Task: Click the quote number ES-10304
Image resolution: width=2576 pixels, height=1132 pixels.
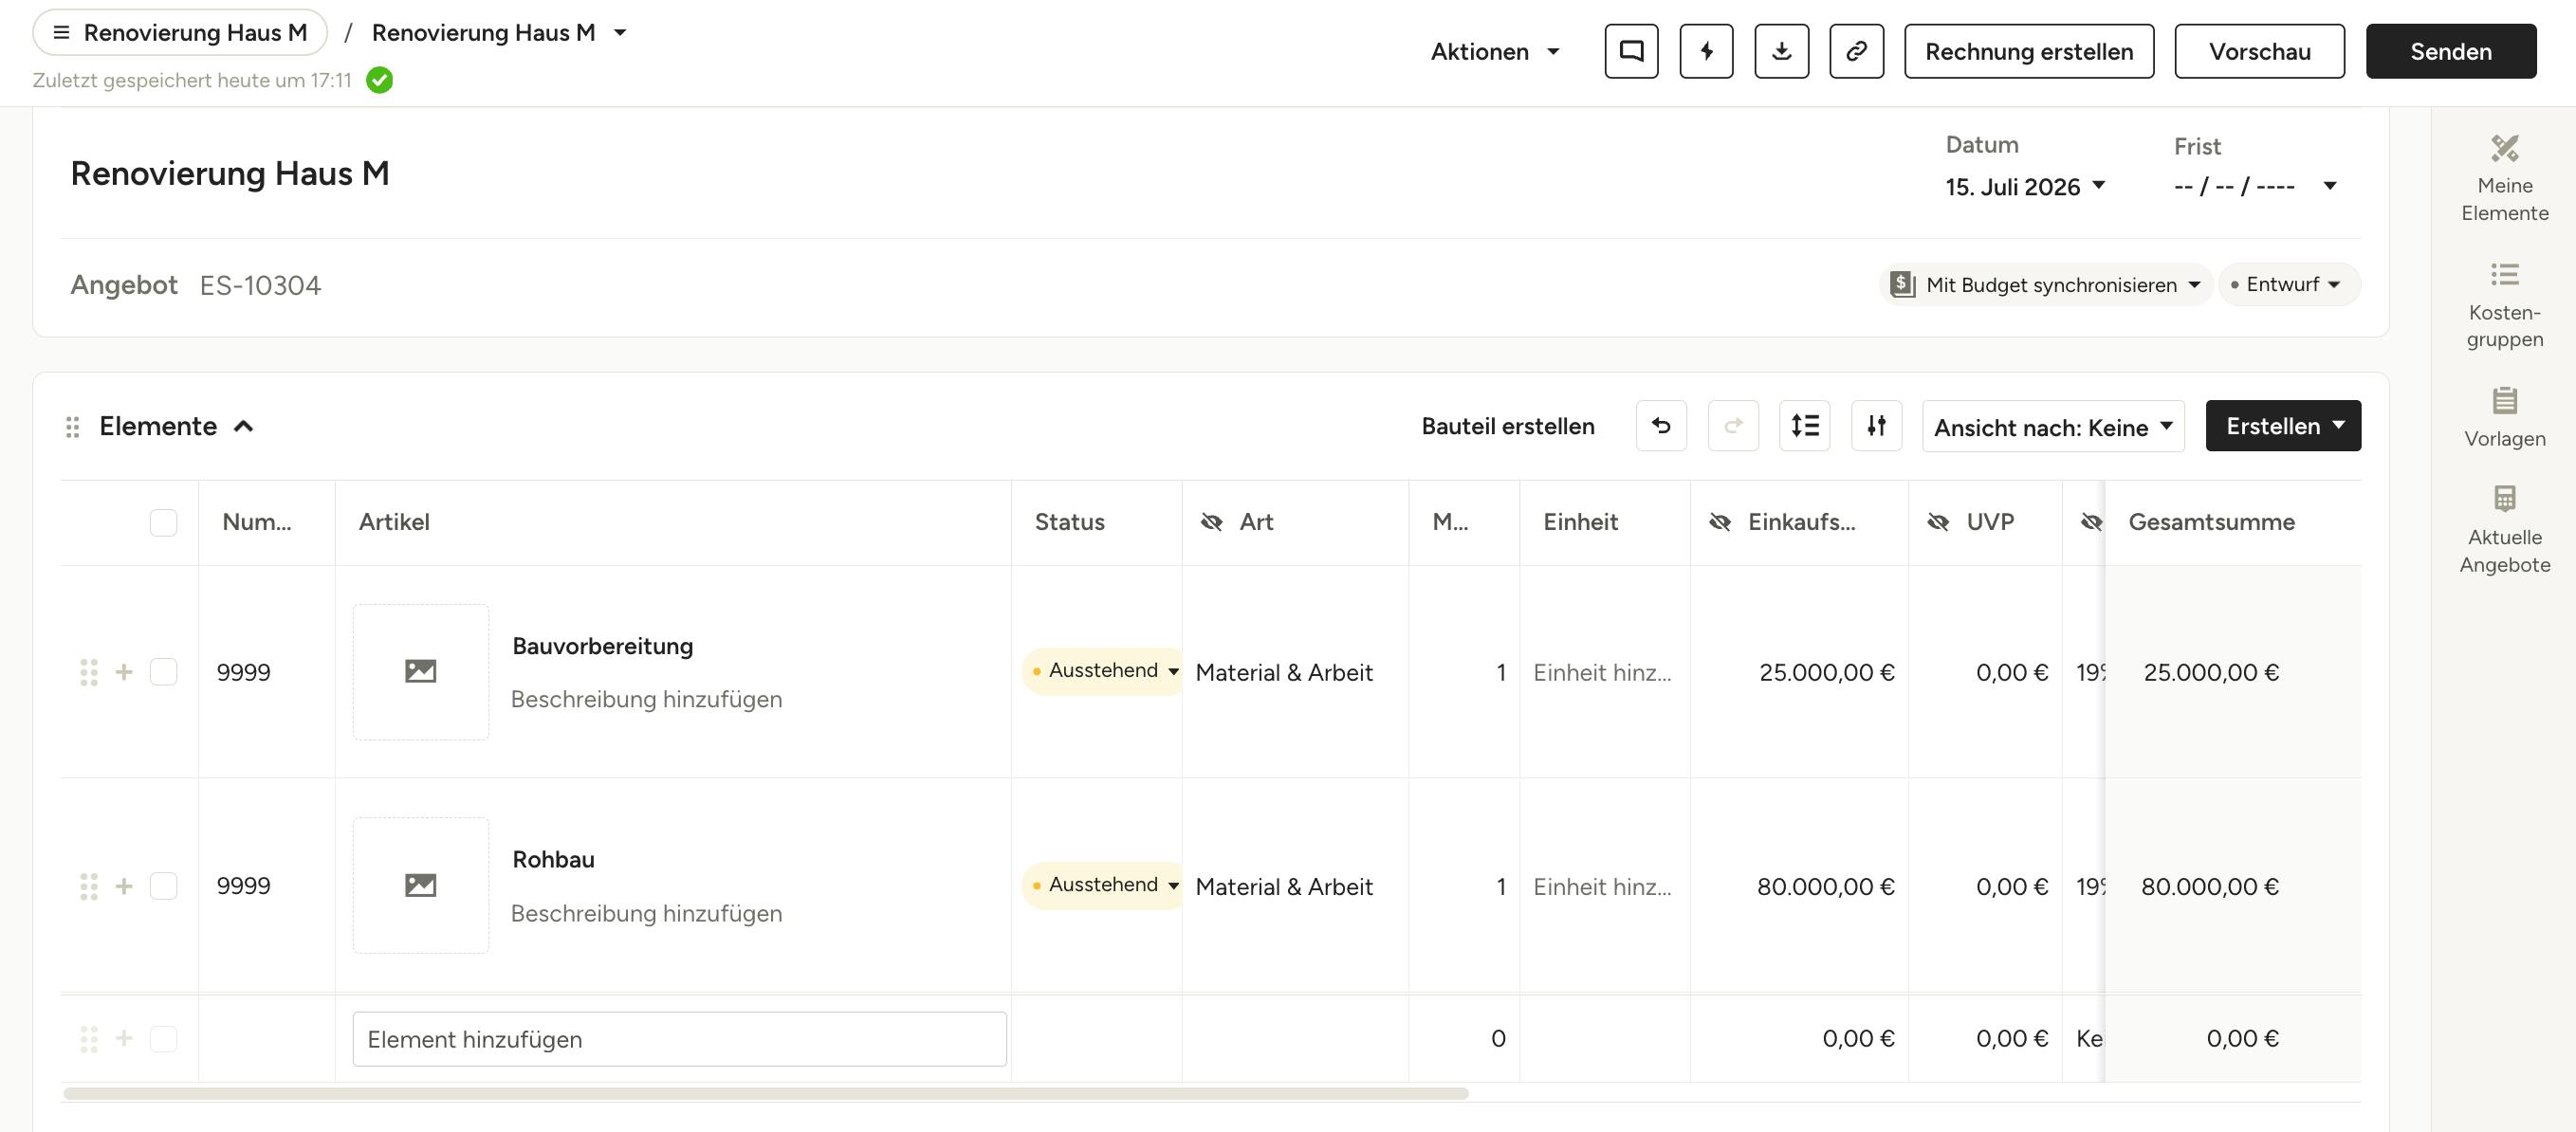Action: point(260,285)
